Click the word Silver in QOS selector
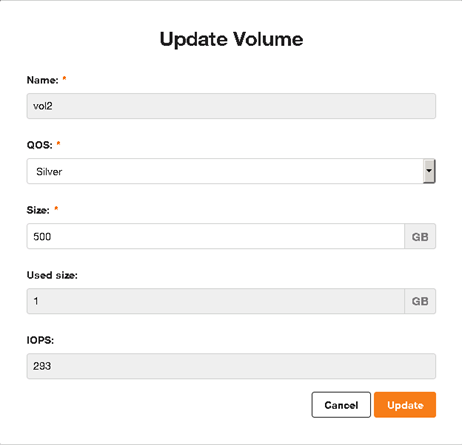 coord(49,172)
